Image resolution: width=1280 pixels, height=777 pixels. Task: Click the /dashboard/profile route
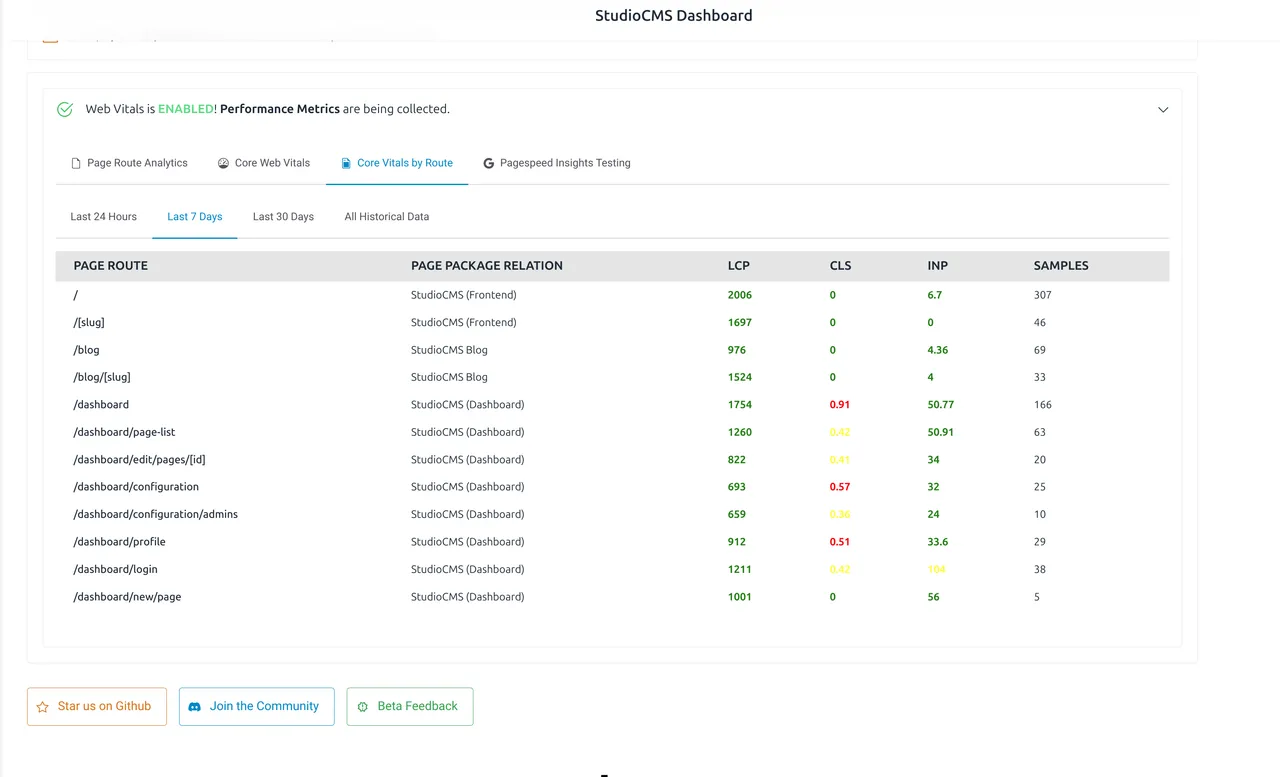coord(120,542)
